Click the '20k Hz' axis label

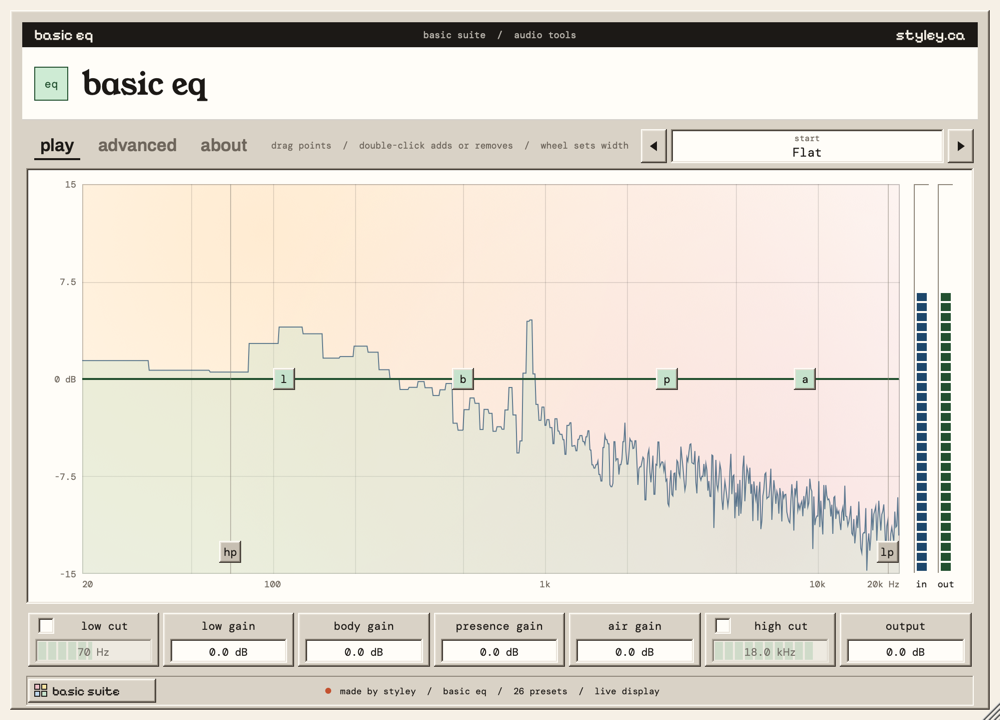tap(883, 584)
